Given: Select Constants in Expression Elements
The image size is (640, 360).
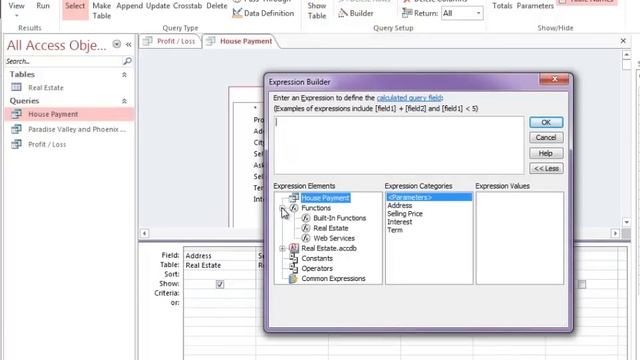Looking at the screenshot, I should point(317,258).
